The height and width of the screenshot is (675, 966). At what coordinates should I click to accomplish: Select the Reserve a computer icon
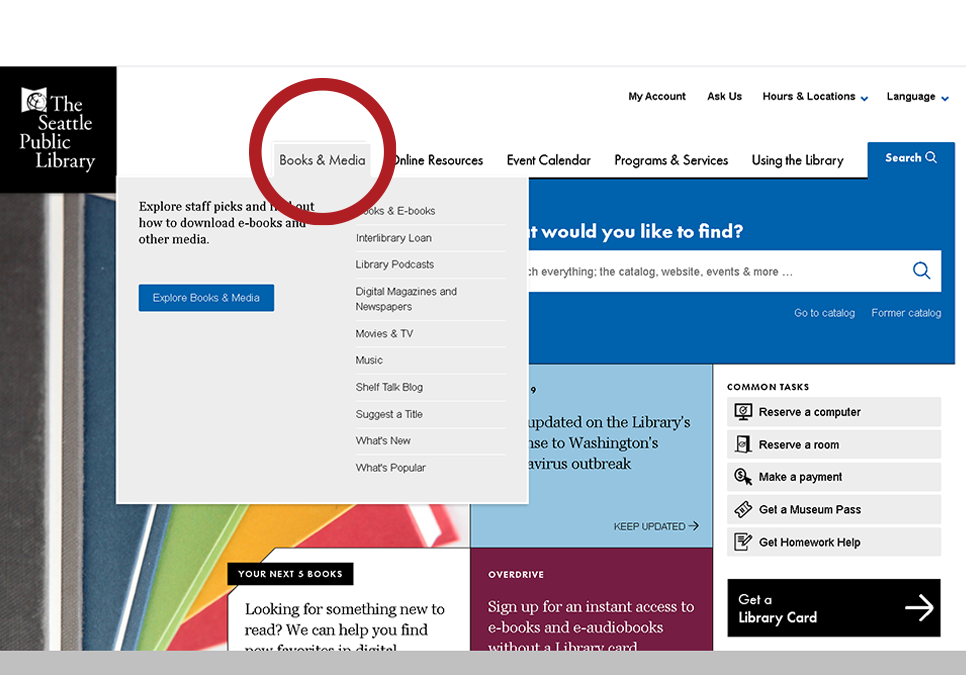pyautogui.click(x=743, y=411)
